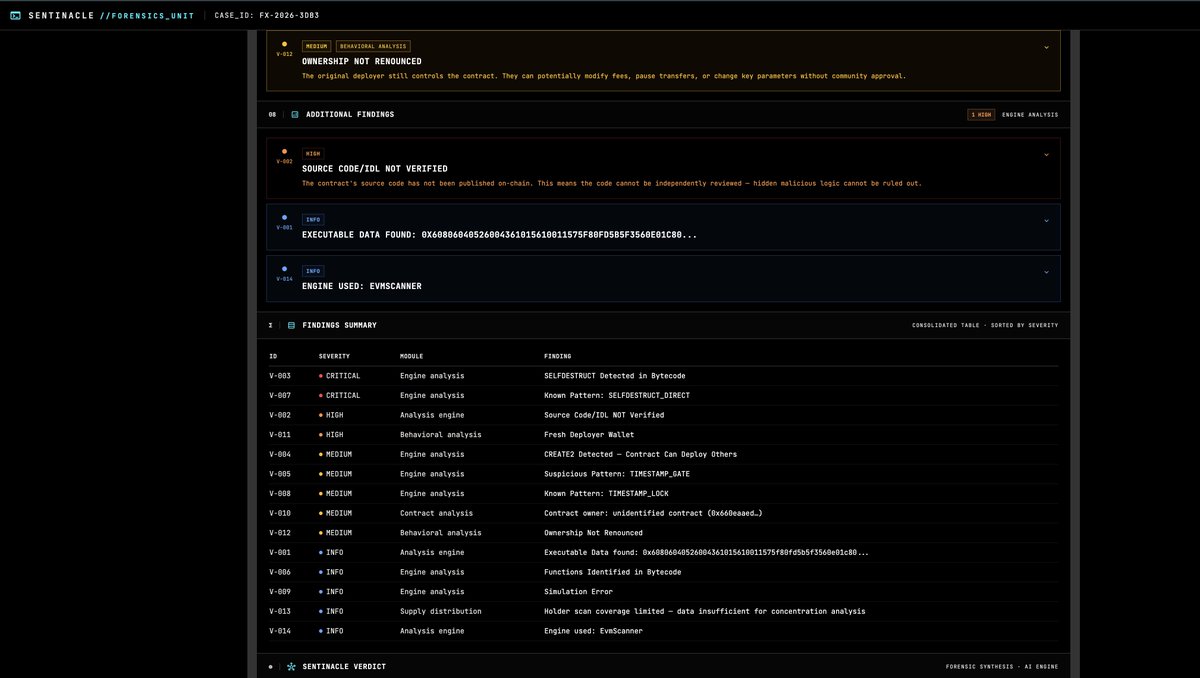1200x678 pixels.
Task: Click Suspicious Pattern: TIMESTAMP_GATE finding
Action: [616, 474]
